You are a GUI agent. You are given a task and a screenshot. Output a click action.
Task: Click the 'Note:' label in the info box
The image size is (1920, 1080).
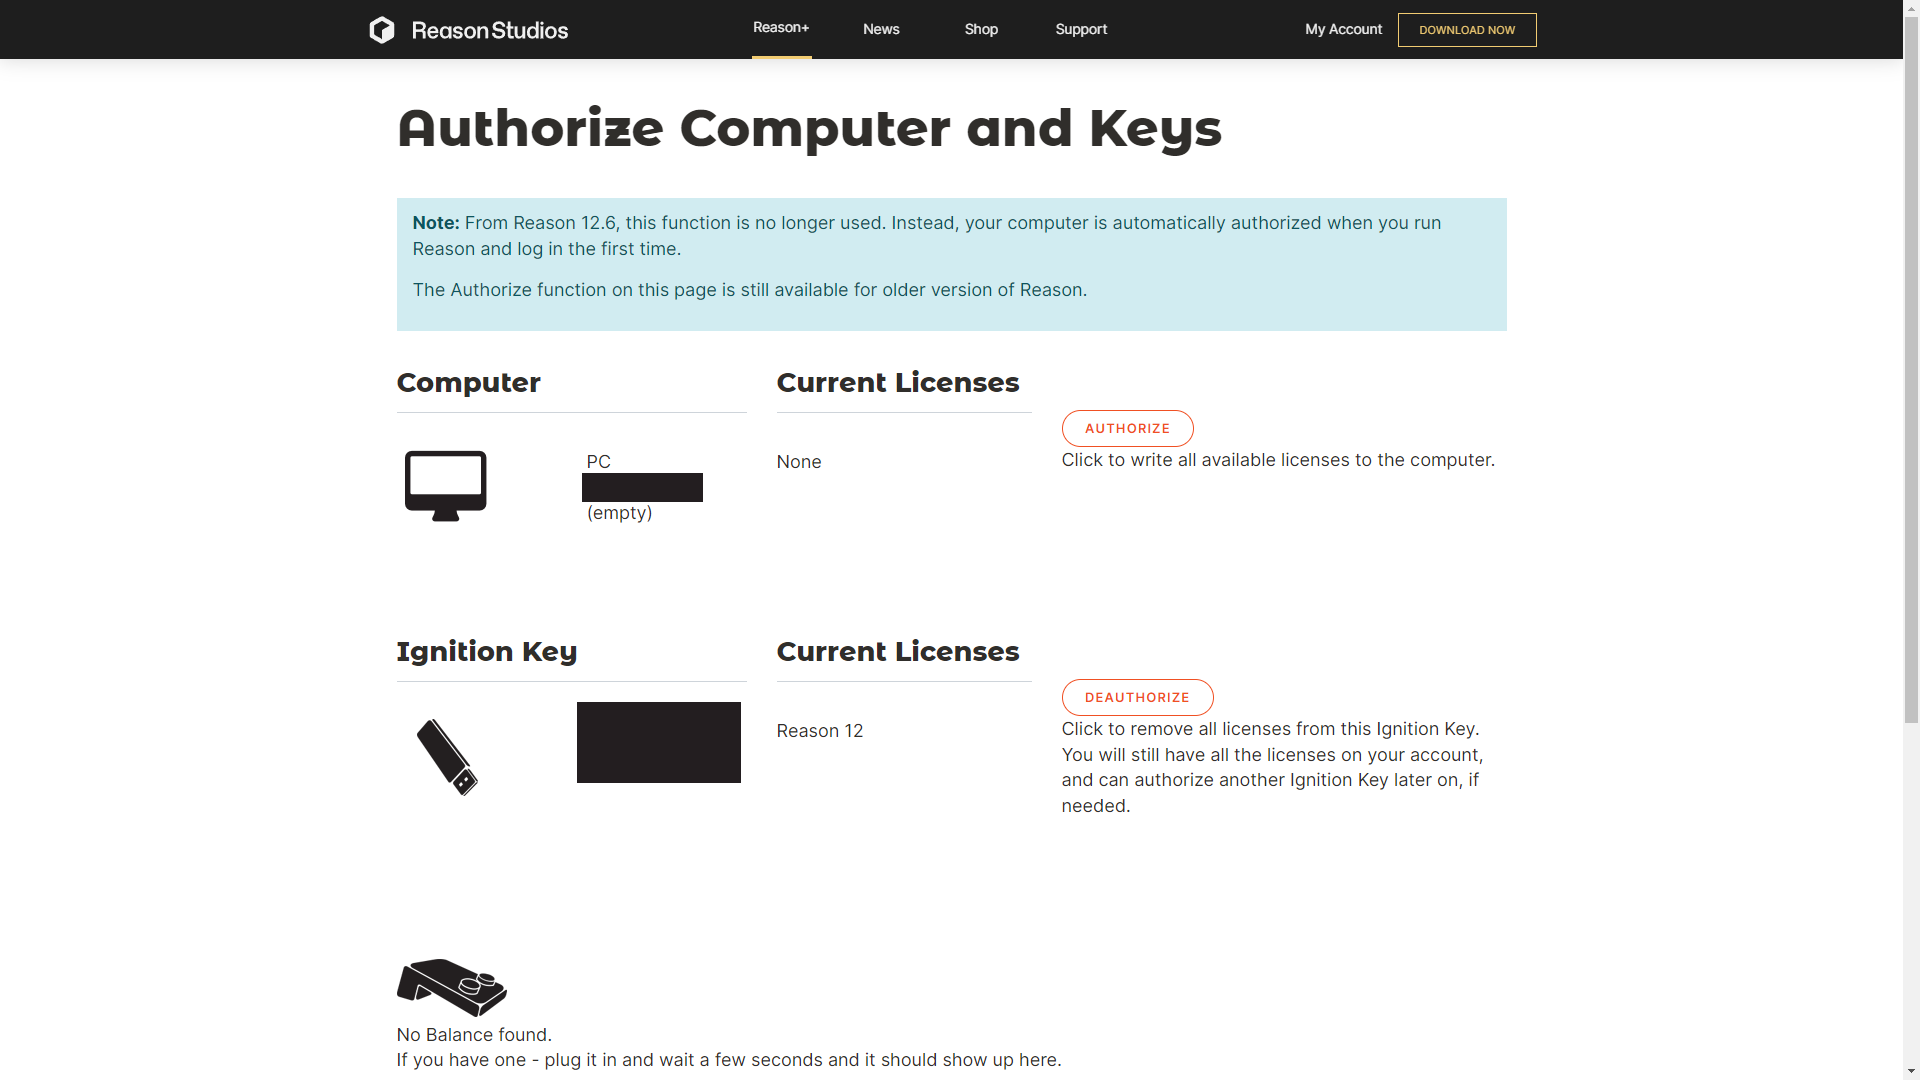point(436,223)
